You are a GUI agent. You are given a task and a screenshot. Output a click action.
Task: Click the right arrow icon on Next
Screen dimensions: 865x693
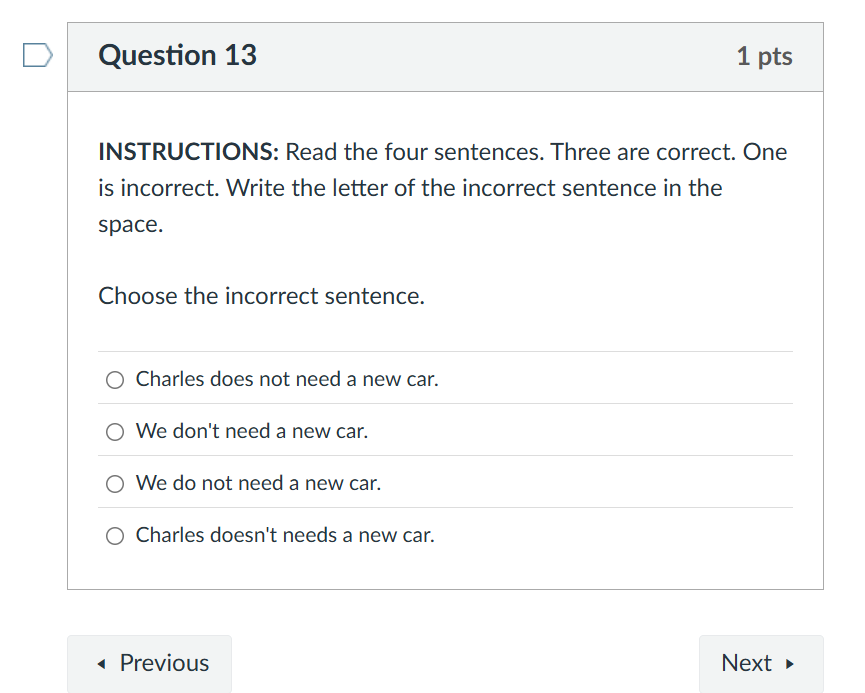[790, 664]
